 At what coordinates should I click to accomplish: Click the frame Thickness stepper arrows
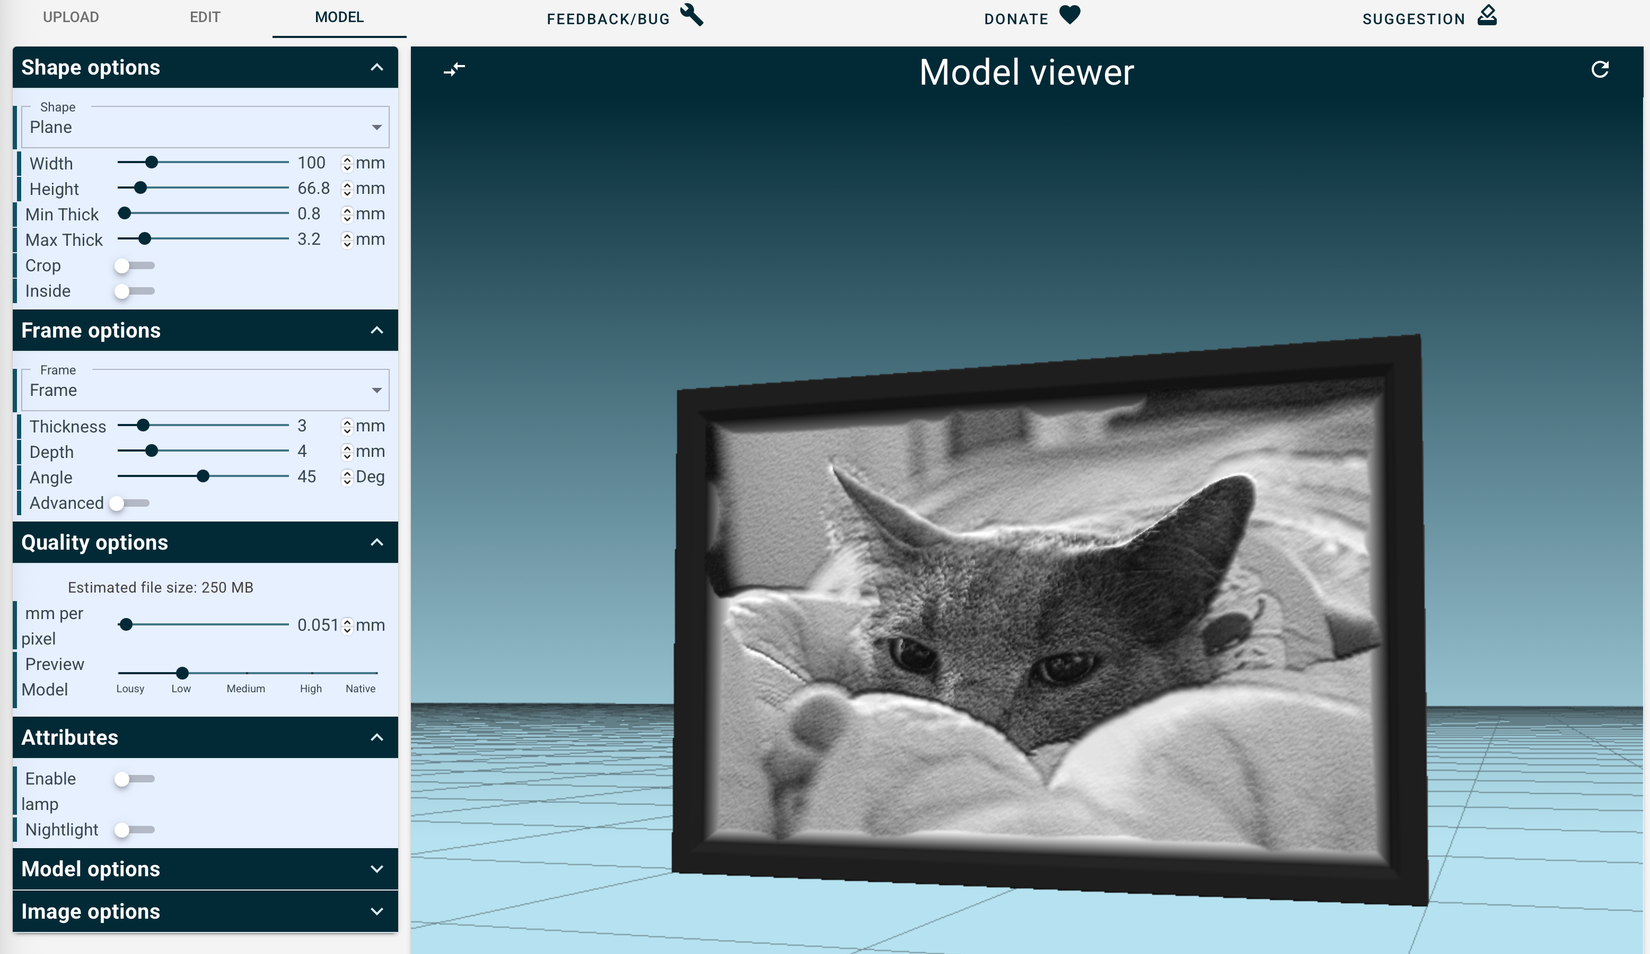(x=347, y=427)
